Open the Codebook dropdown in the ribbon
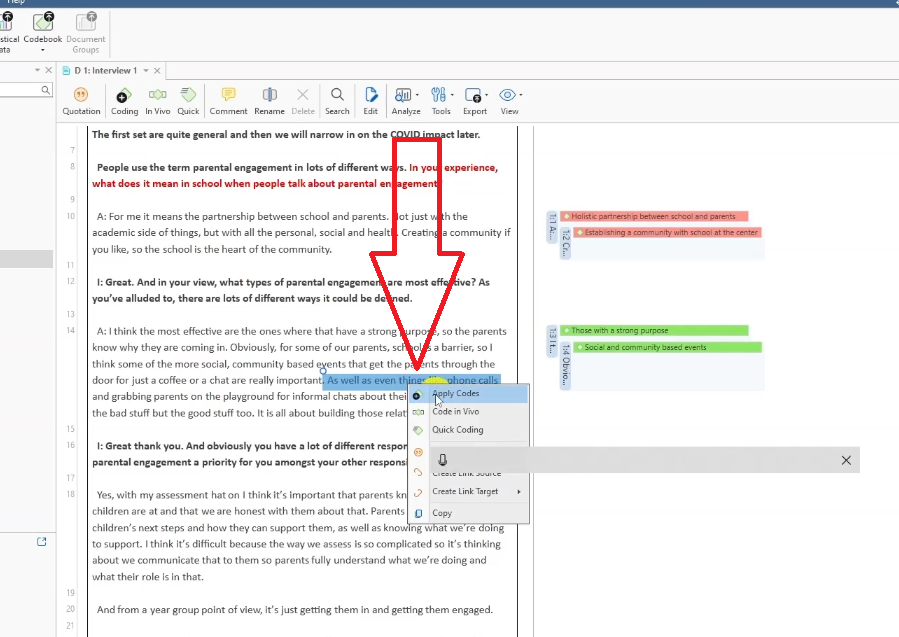 click(43, 30)
